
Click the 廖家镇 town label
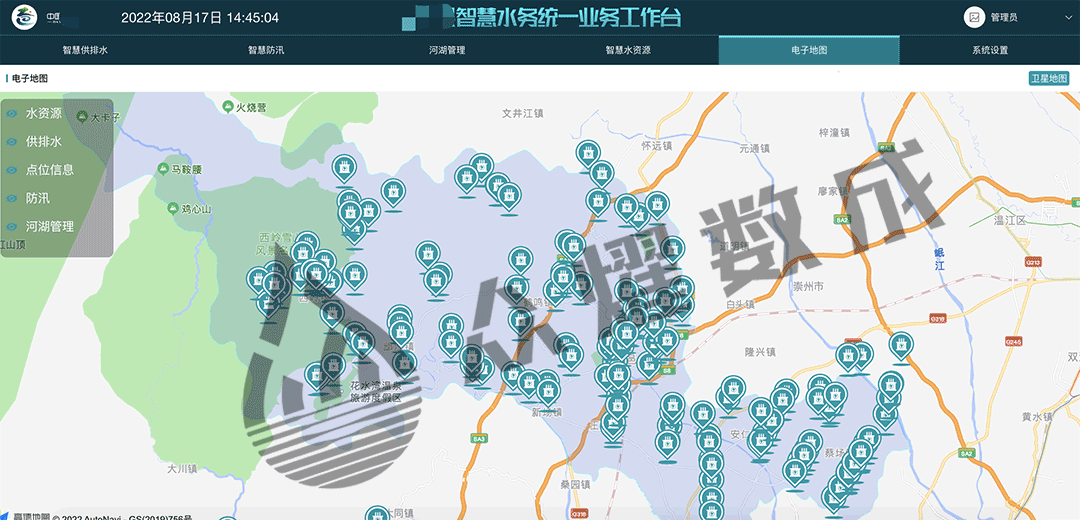point(832,191)
